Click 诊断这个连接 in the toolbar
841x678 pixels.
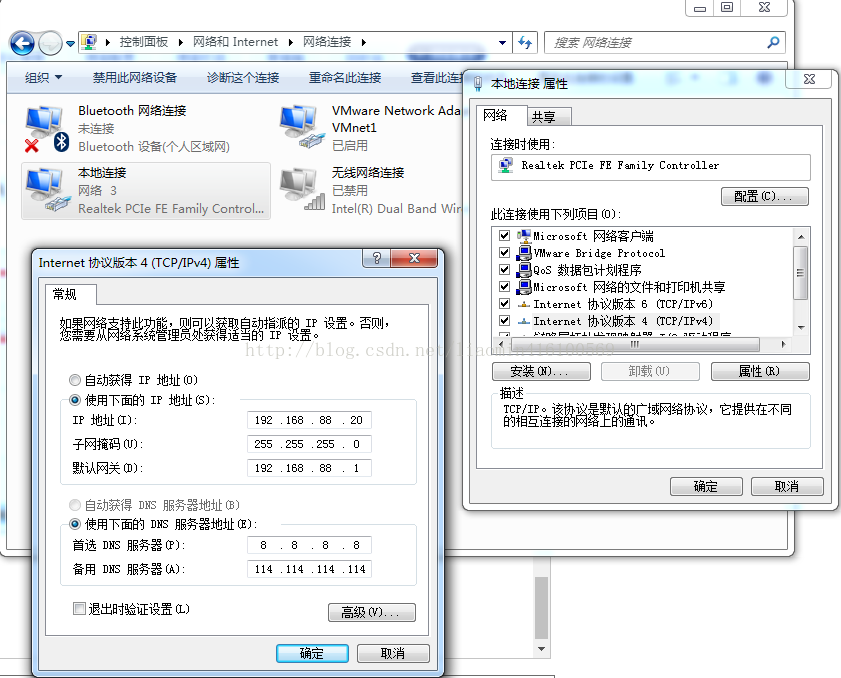click(243, 78)
